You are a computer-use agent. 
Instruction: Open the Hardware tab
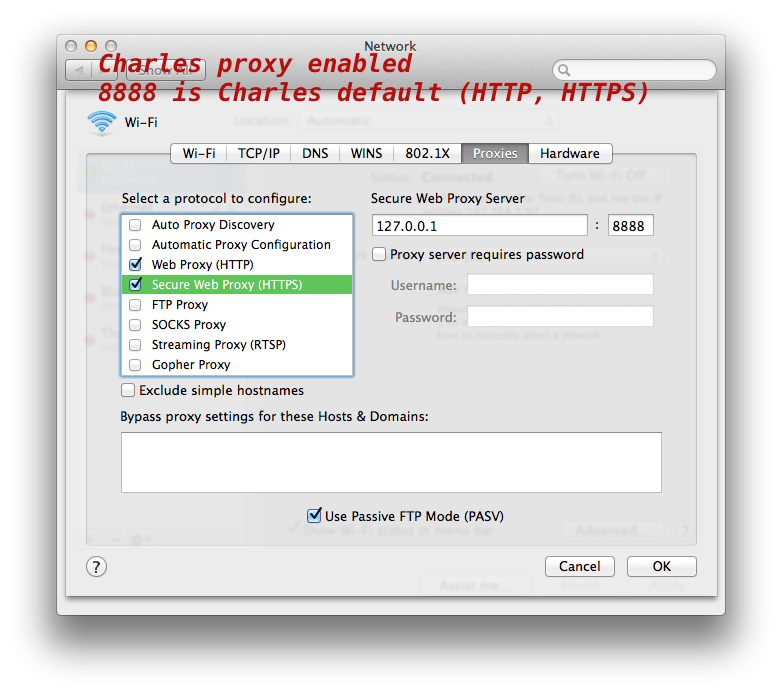pos(570,153)
